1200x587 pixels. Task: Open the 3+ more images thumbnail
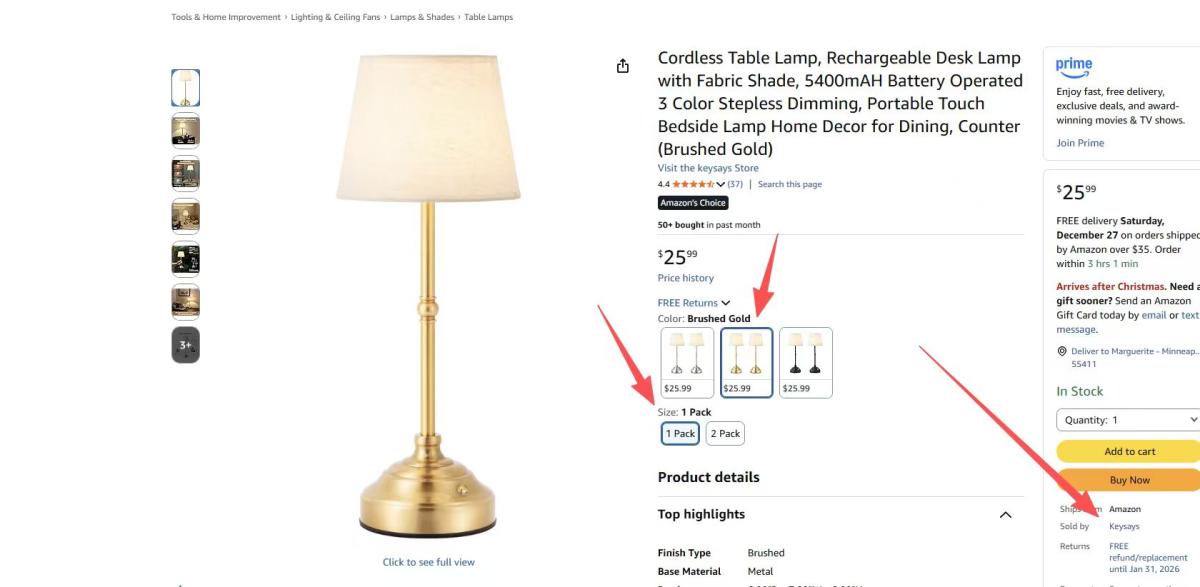pyautogui.click(x=185, y=345)
